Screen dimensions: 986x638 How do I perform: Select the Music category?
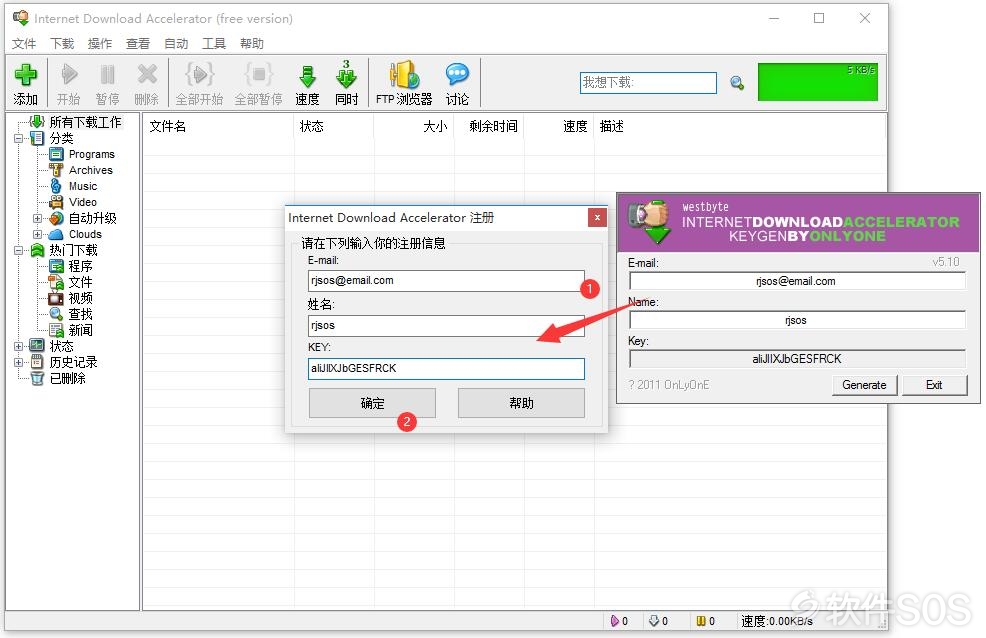point(83,186)
